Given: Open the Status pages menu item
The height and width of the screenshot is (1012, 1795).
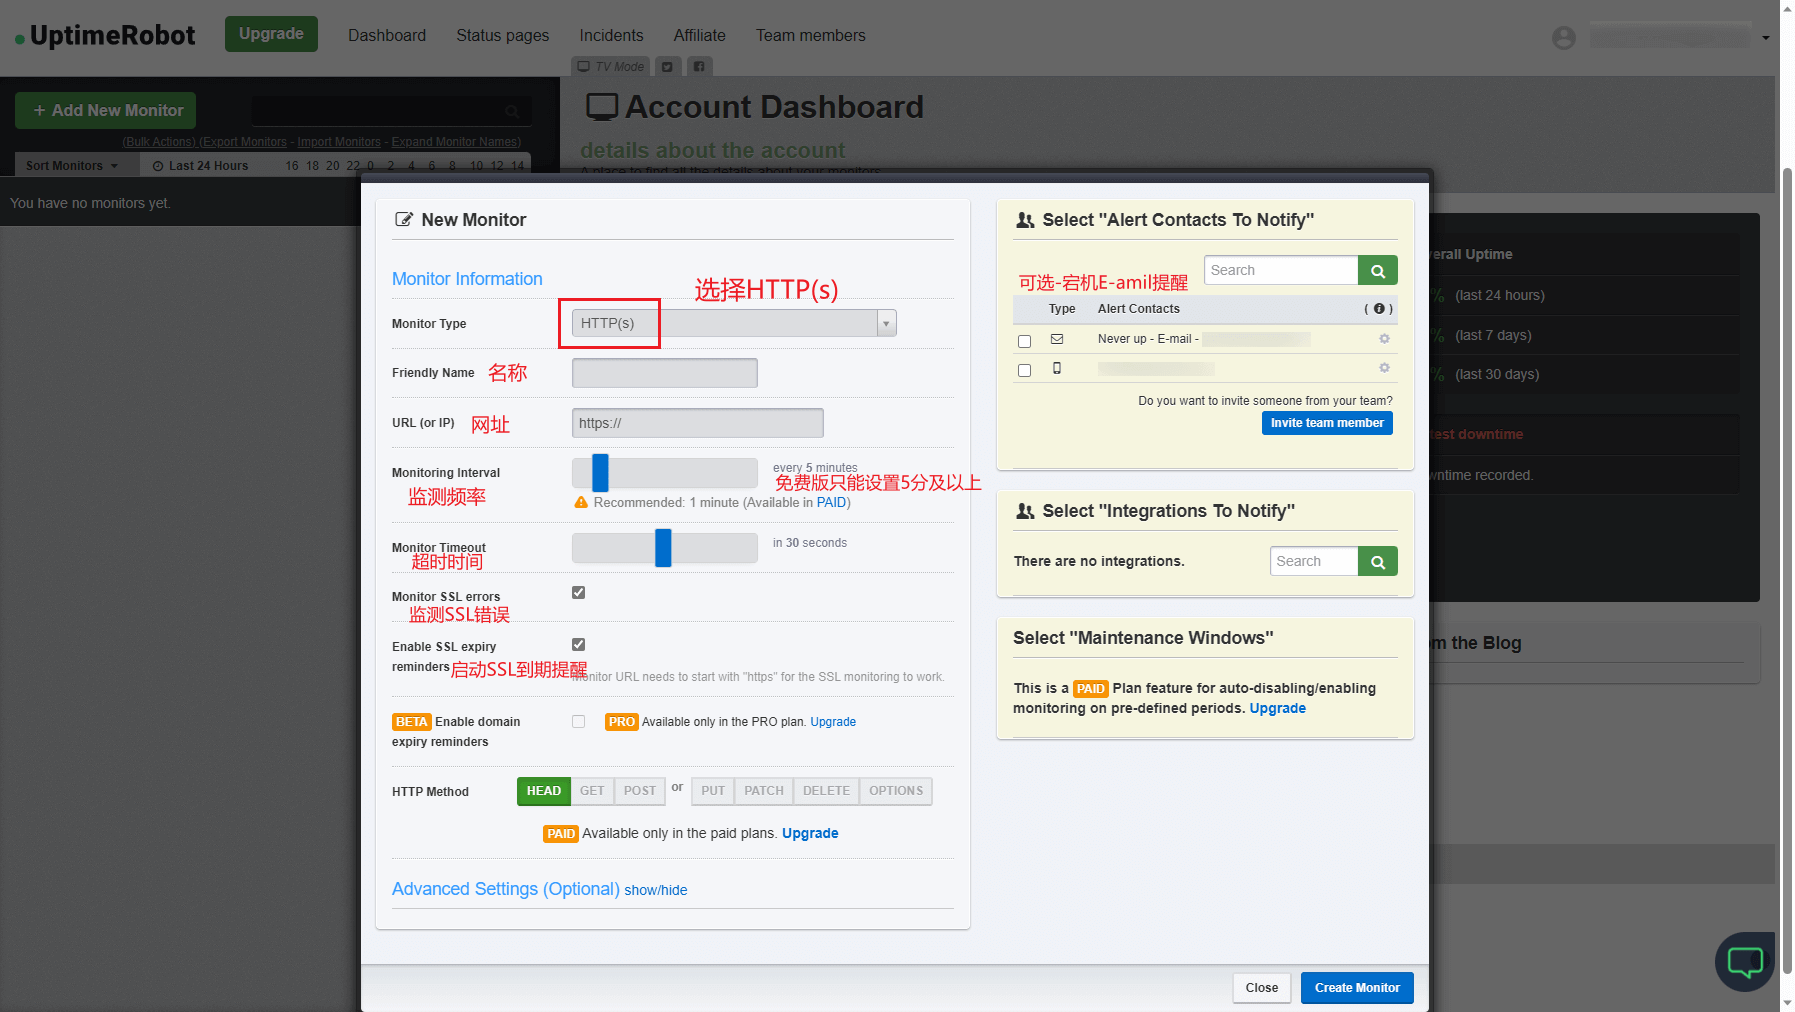Looking at the screenshot, I should [x=502, y=35].
